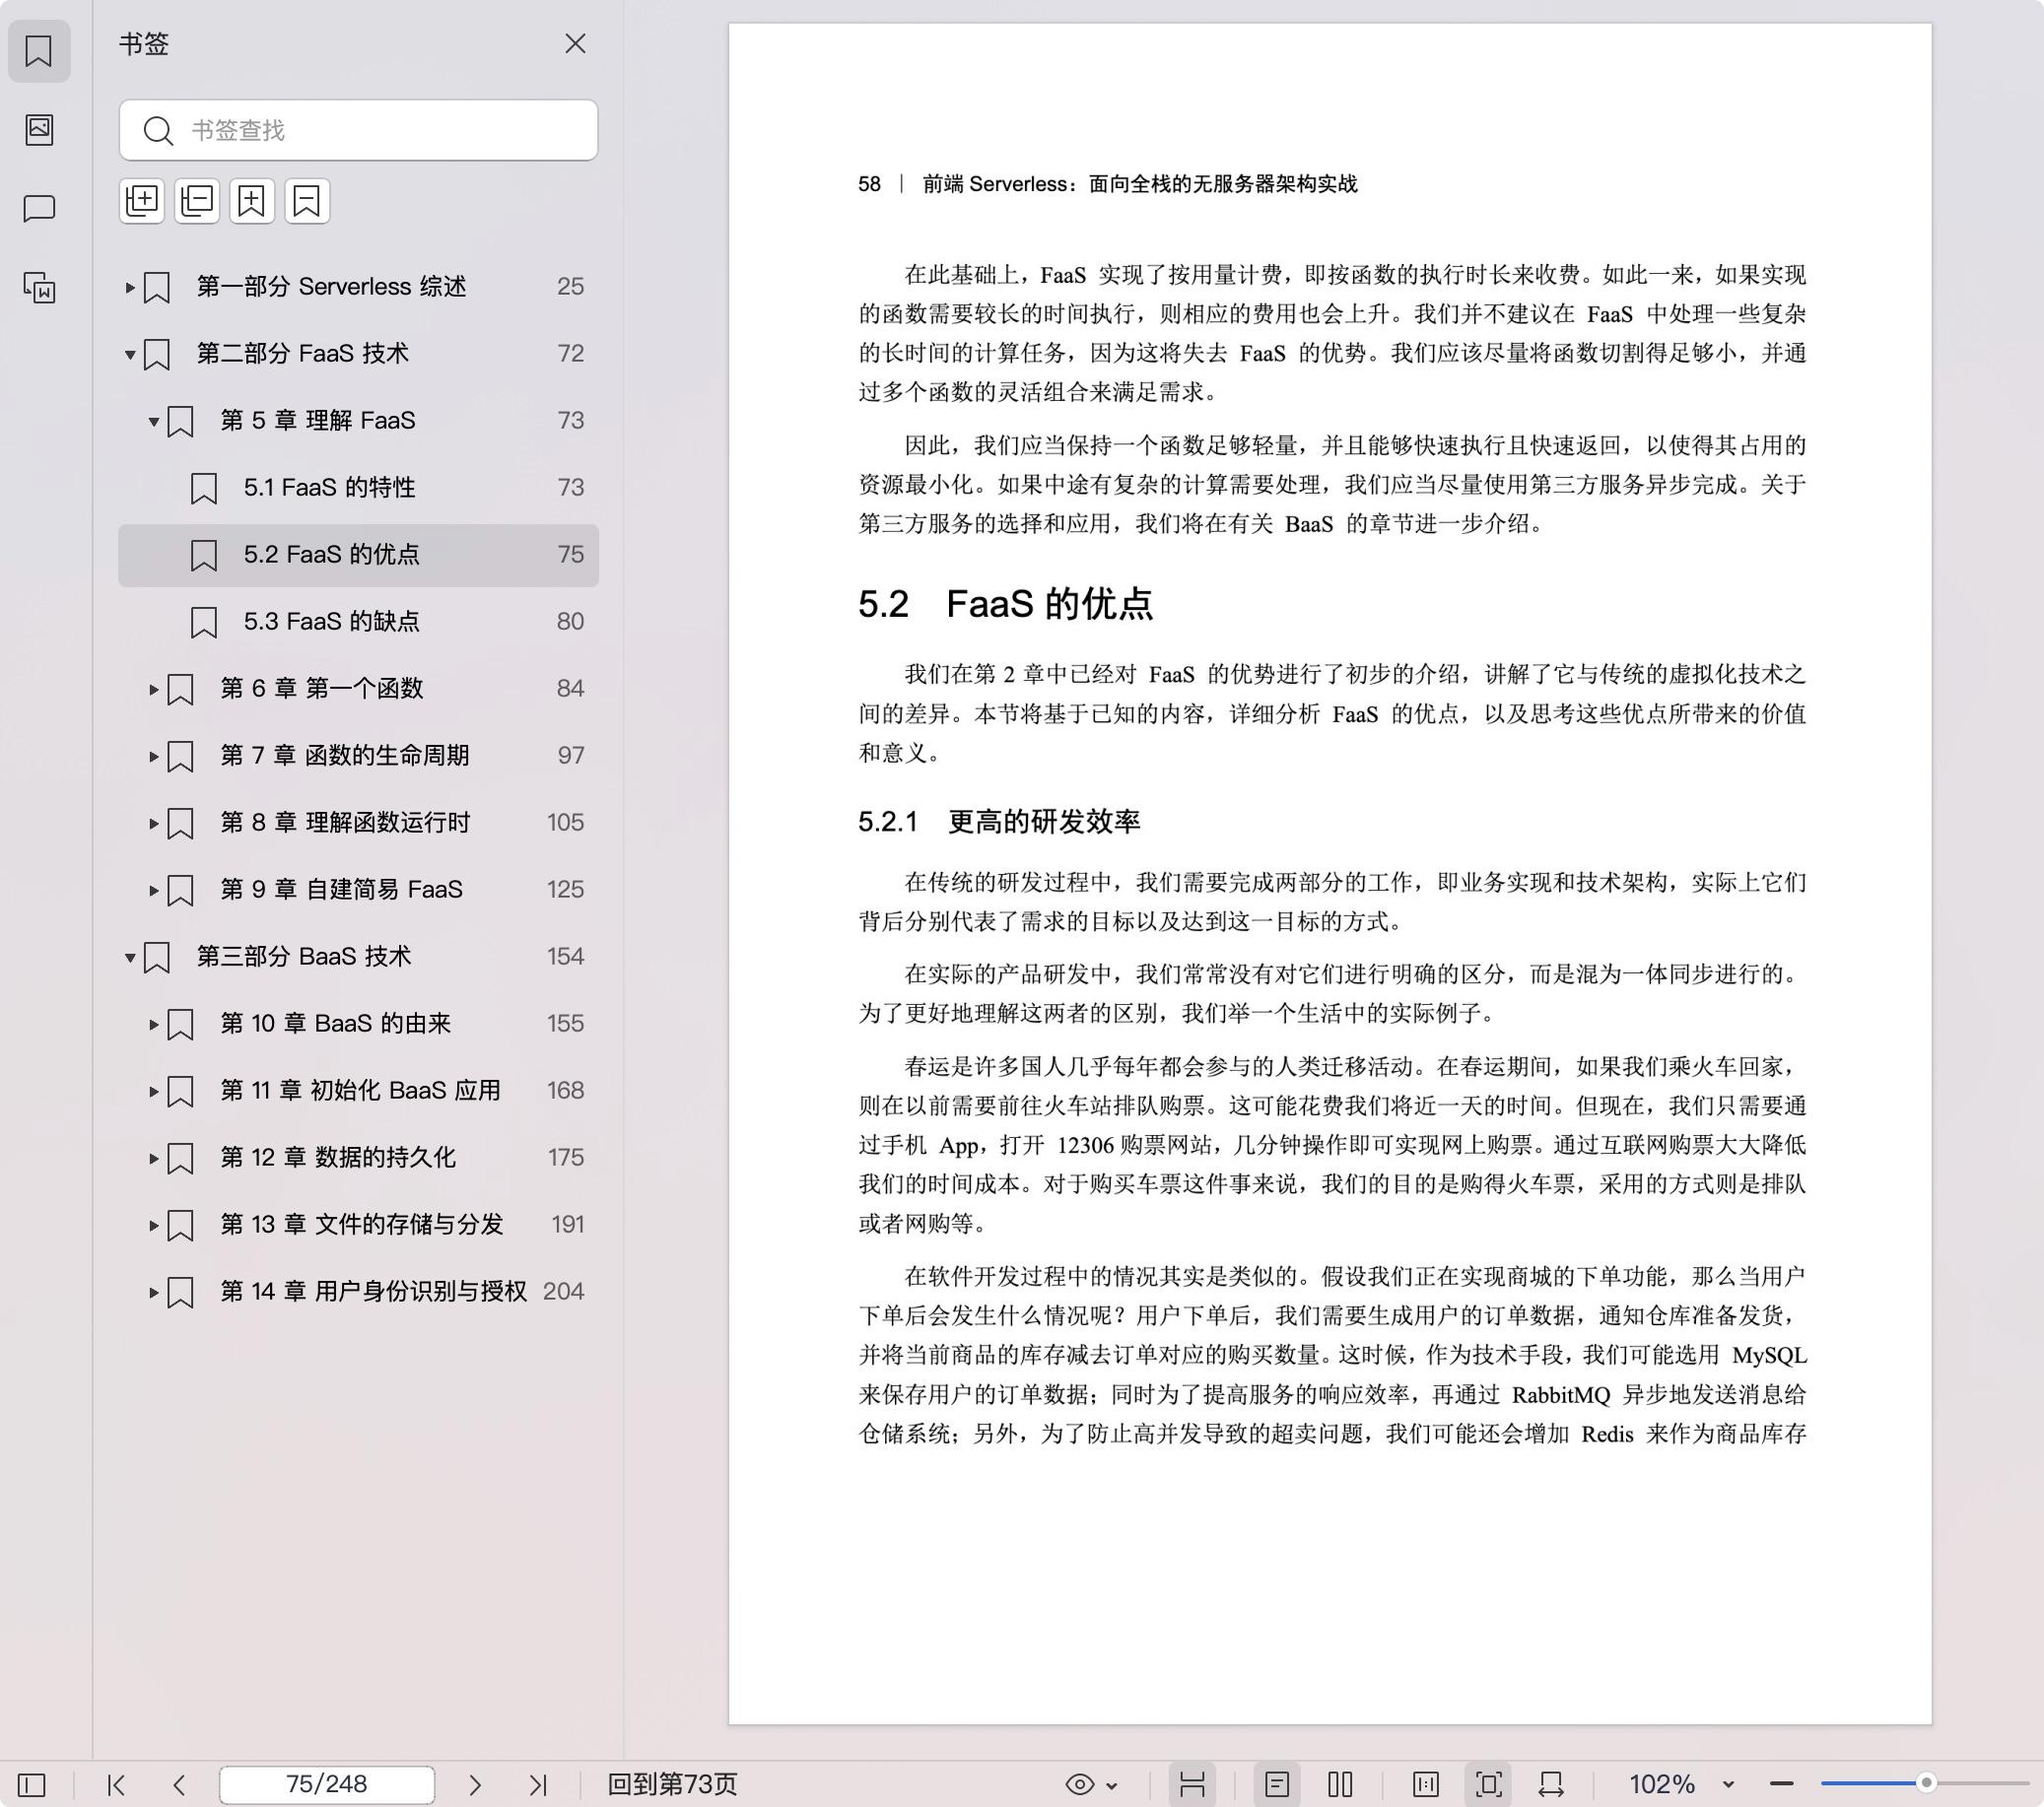Select two-page layout icon
The image size is (2044, 1807).
point(1341,1785)
